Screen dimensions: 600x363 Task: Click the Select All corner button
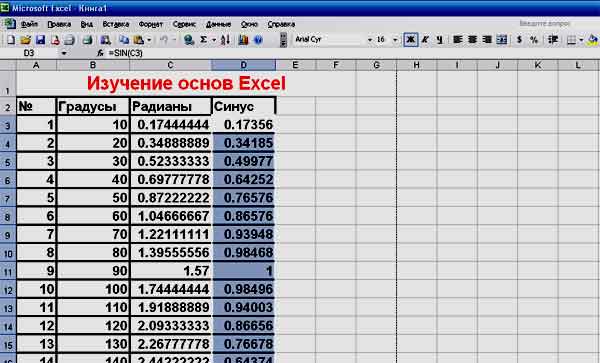8,65
